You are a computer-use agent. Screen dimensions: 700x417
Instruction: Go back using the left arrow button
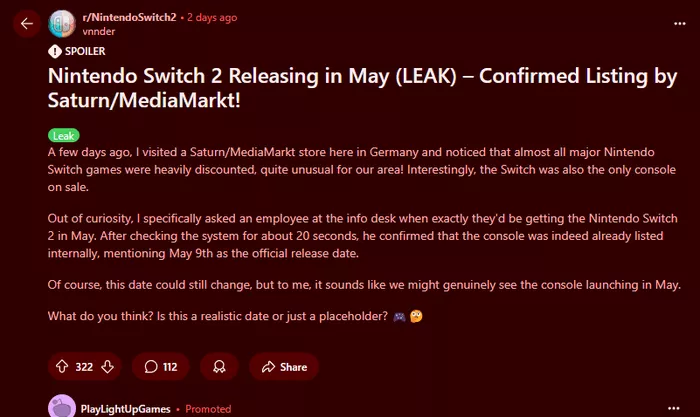27,23
